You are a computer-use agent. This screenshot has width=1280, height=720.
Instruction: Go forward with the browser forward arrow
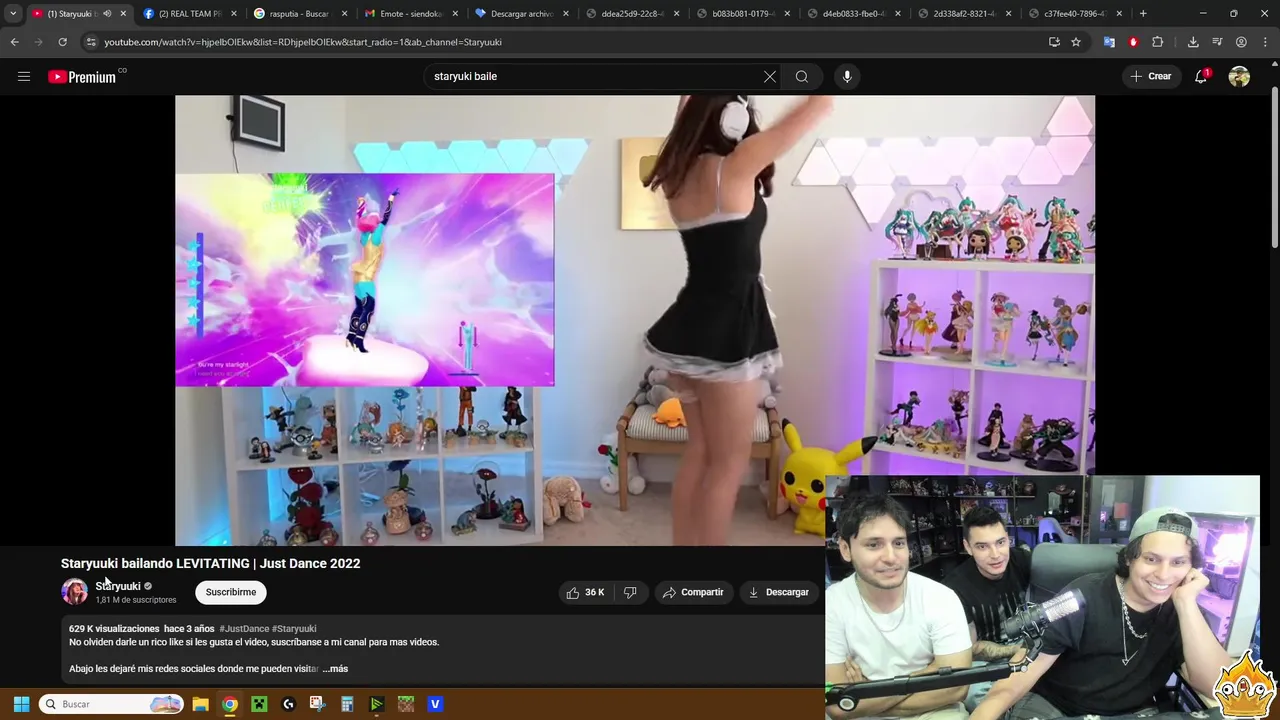pyautogui.click(x=38, y=42)
